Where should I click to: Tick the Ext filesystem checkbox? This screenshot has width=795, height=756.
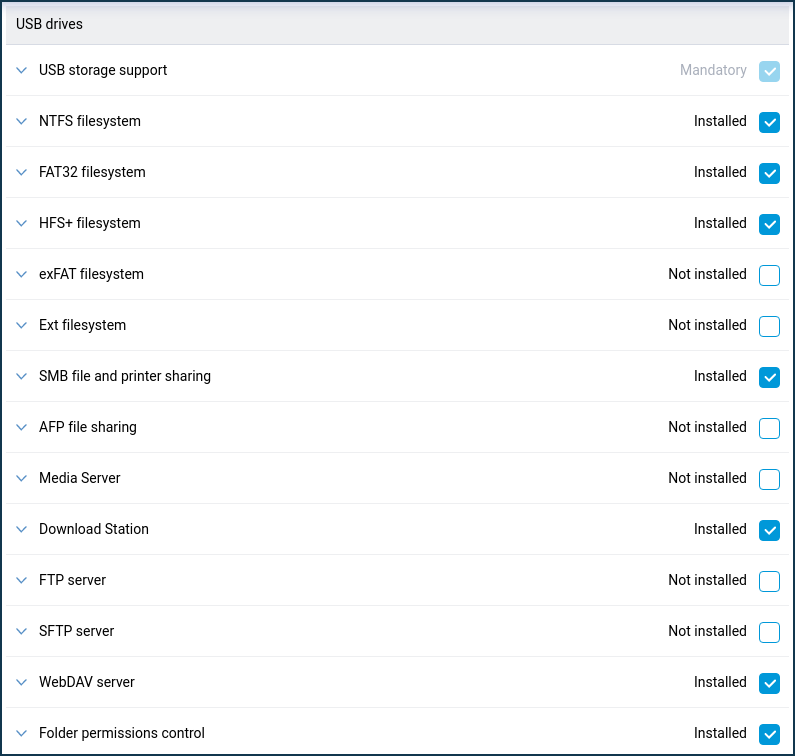tap(769, 326)
